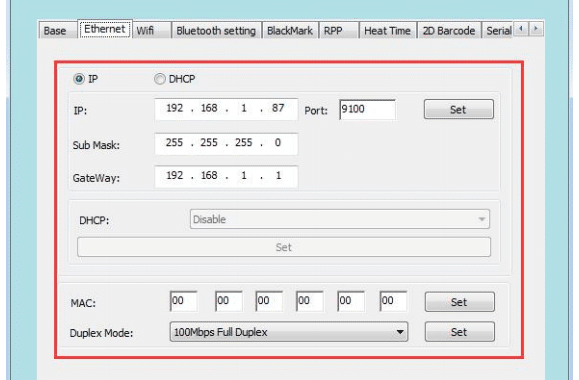Click the Set button beside MAC fields
Viewport: 579px width, 380px height.
459,302
